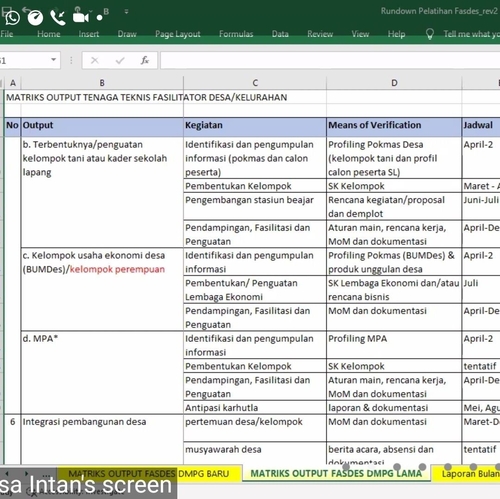Image resolution: width=500 pixels, height=499 pixels.
Task: Open sheet tab MATRIKS OUTPUT FASDES DMPG LAMA
Action: click(x=336, y=473)
